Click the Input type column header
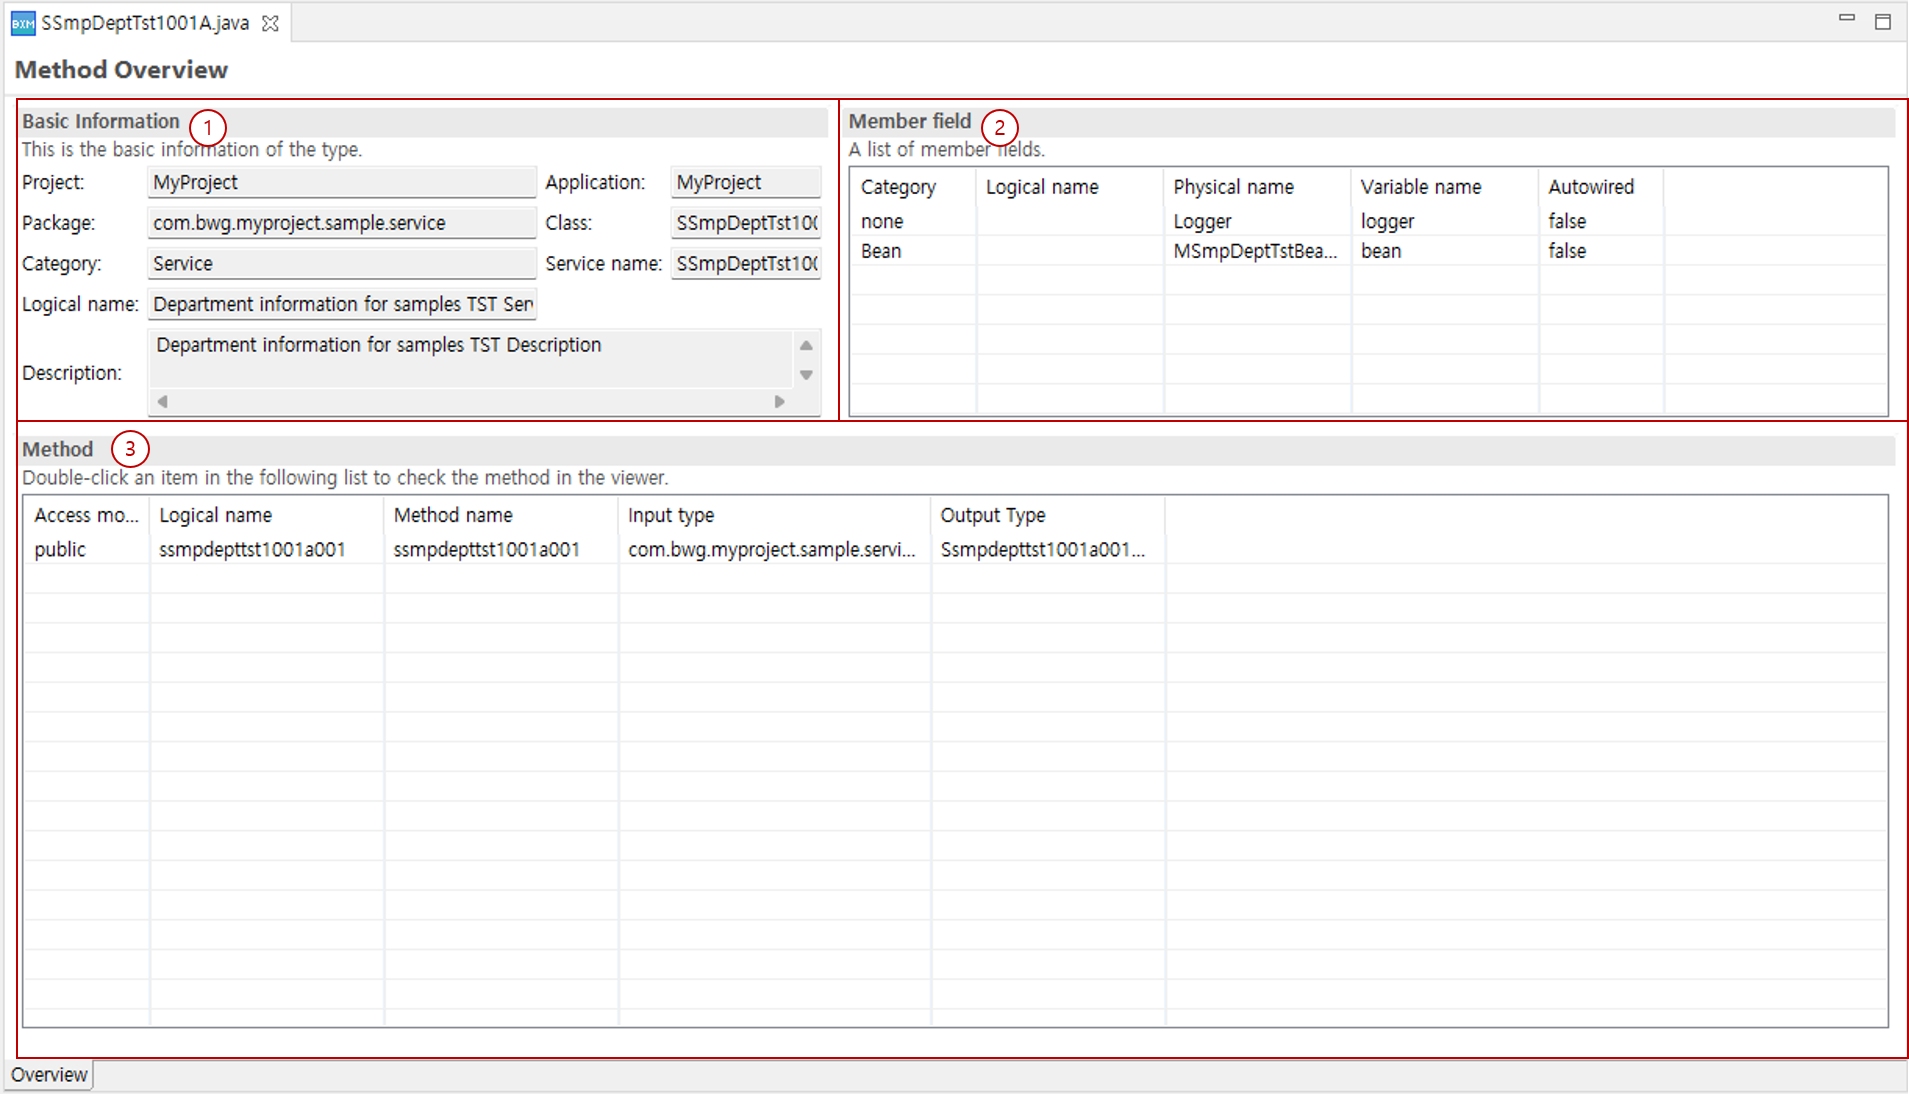1909x1094 pixels. [671, 515]
